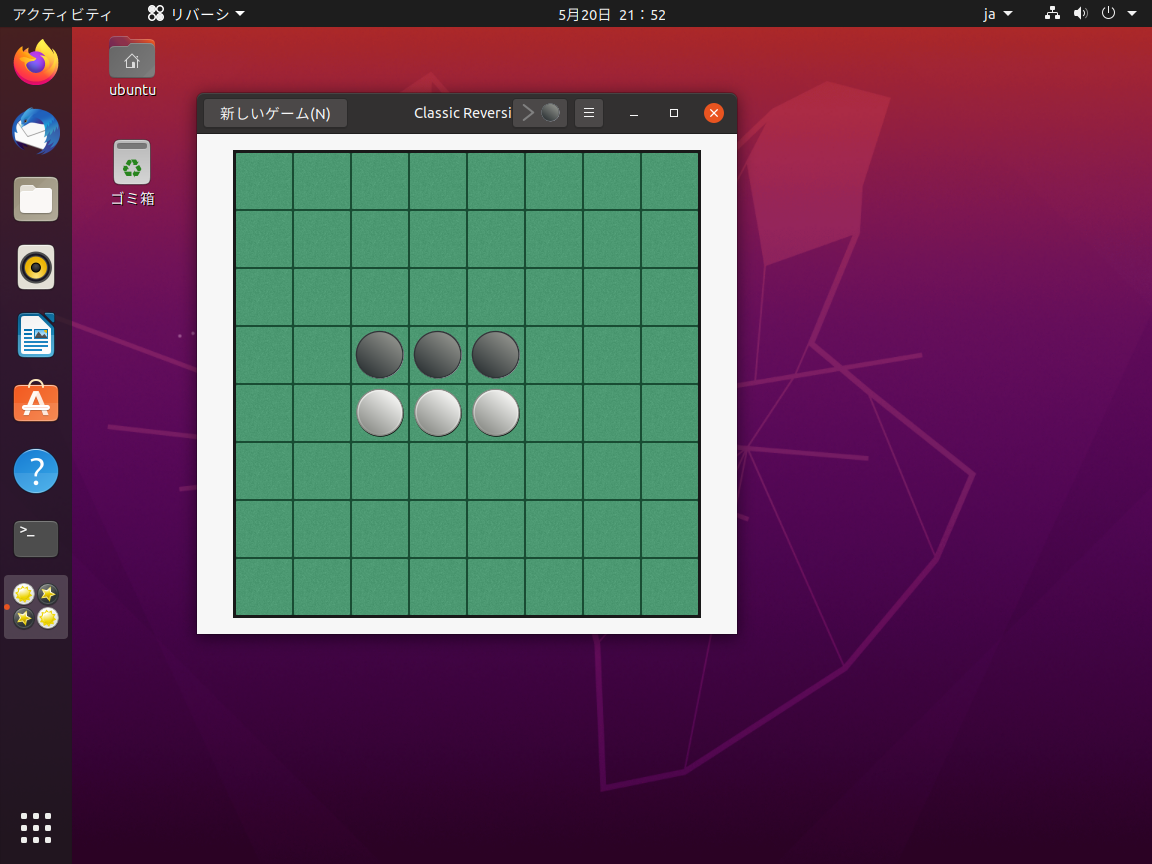Screen dimensions: 1152x864
Task: Open the Help icon in the dock
Action: coord(36,471)
